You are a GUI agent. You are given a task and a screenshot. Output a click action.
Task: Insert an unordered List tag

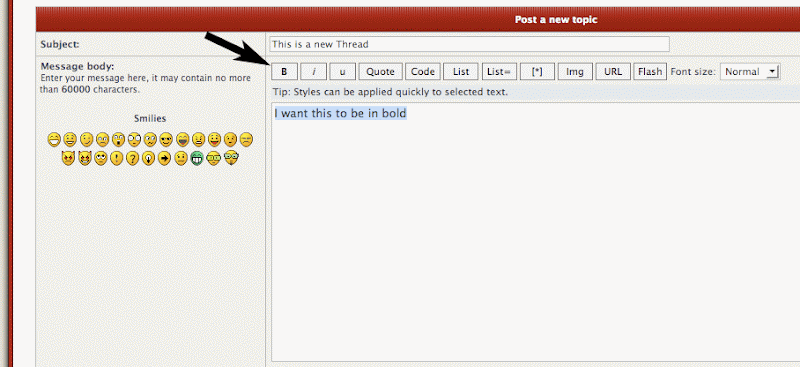461,72
